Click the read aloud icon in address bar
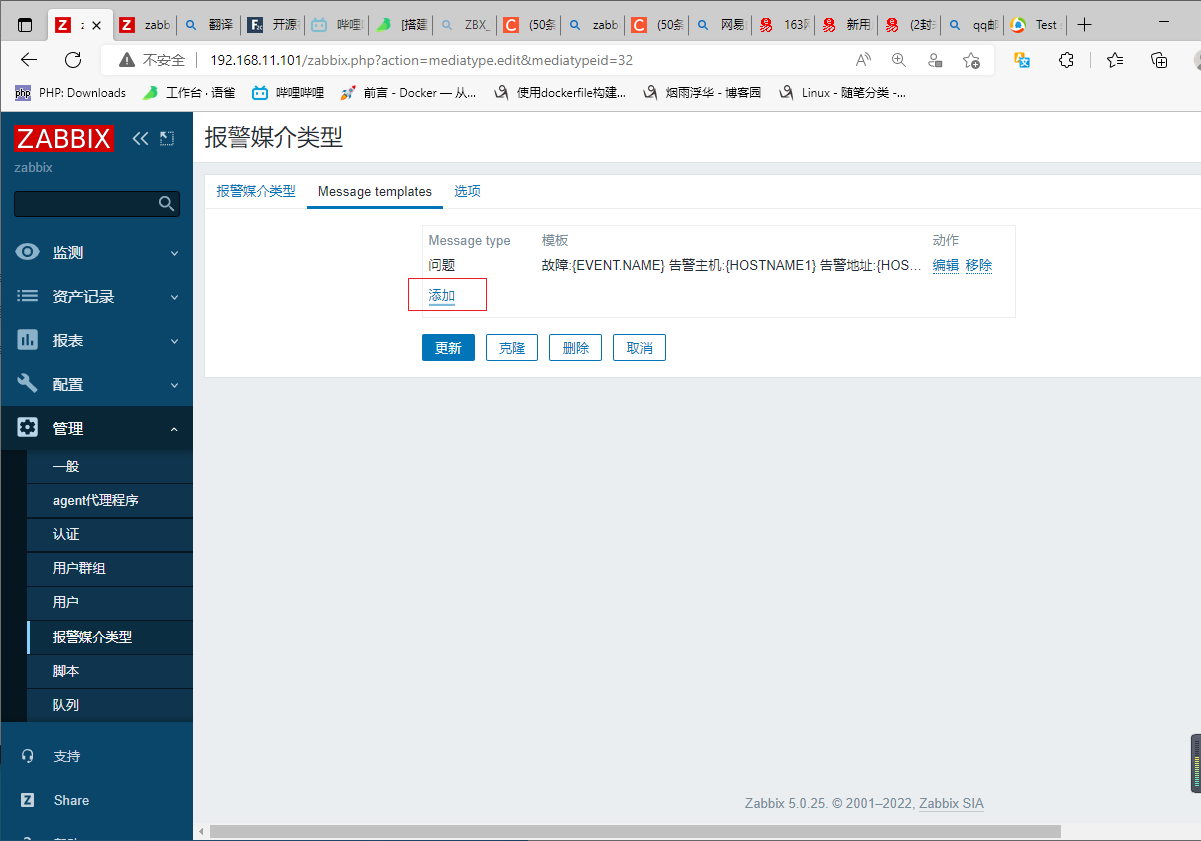 pos(863,60)
